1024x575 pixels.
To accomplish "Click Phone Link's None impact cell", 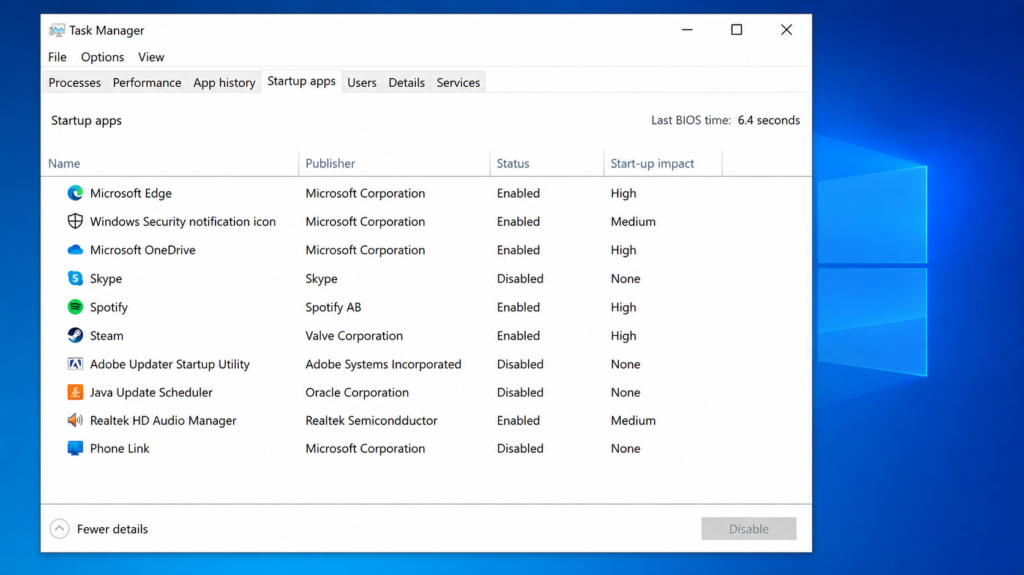I will click(x=625, y=448).
